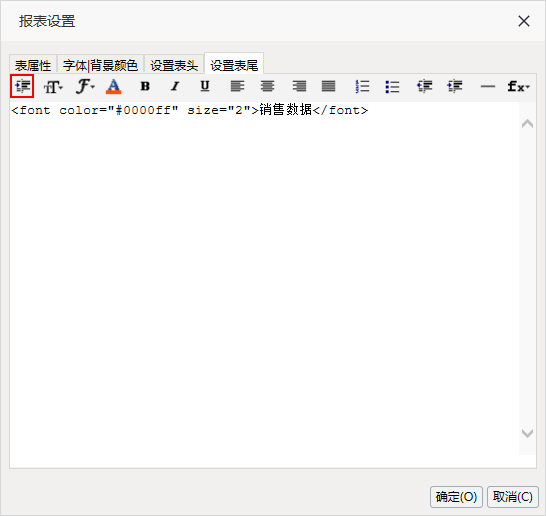The image size is (546, 516).
Task: Justify the text alignment
Action: click(x=328, y=86)
